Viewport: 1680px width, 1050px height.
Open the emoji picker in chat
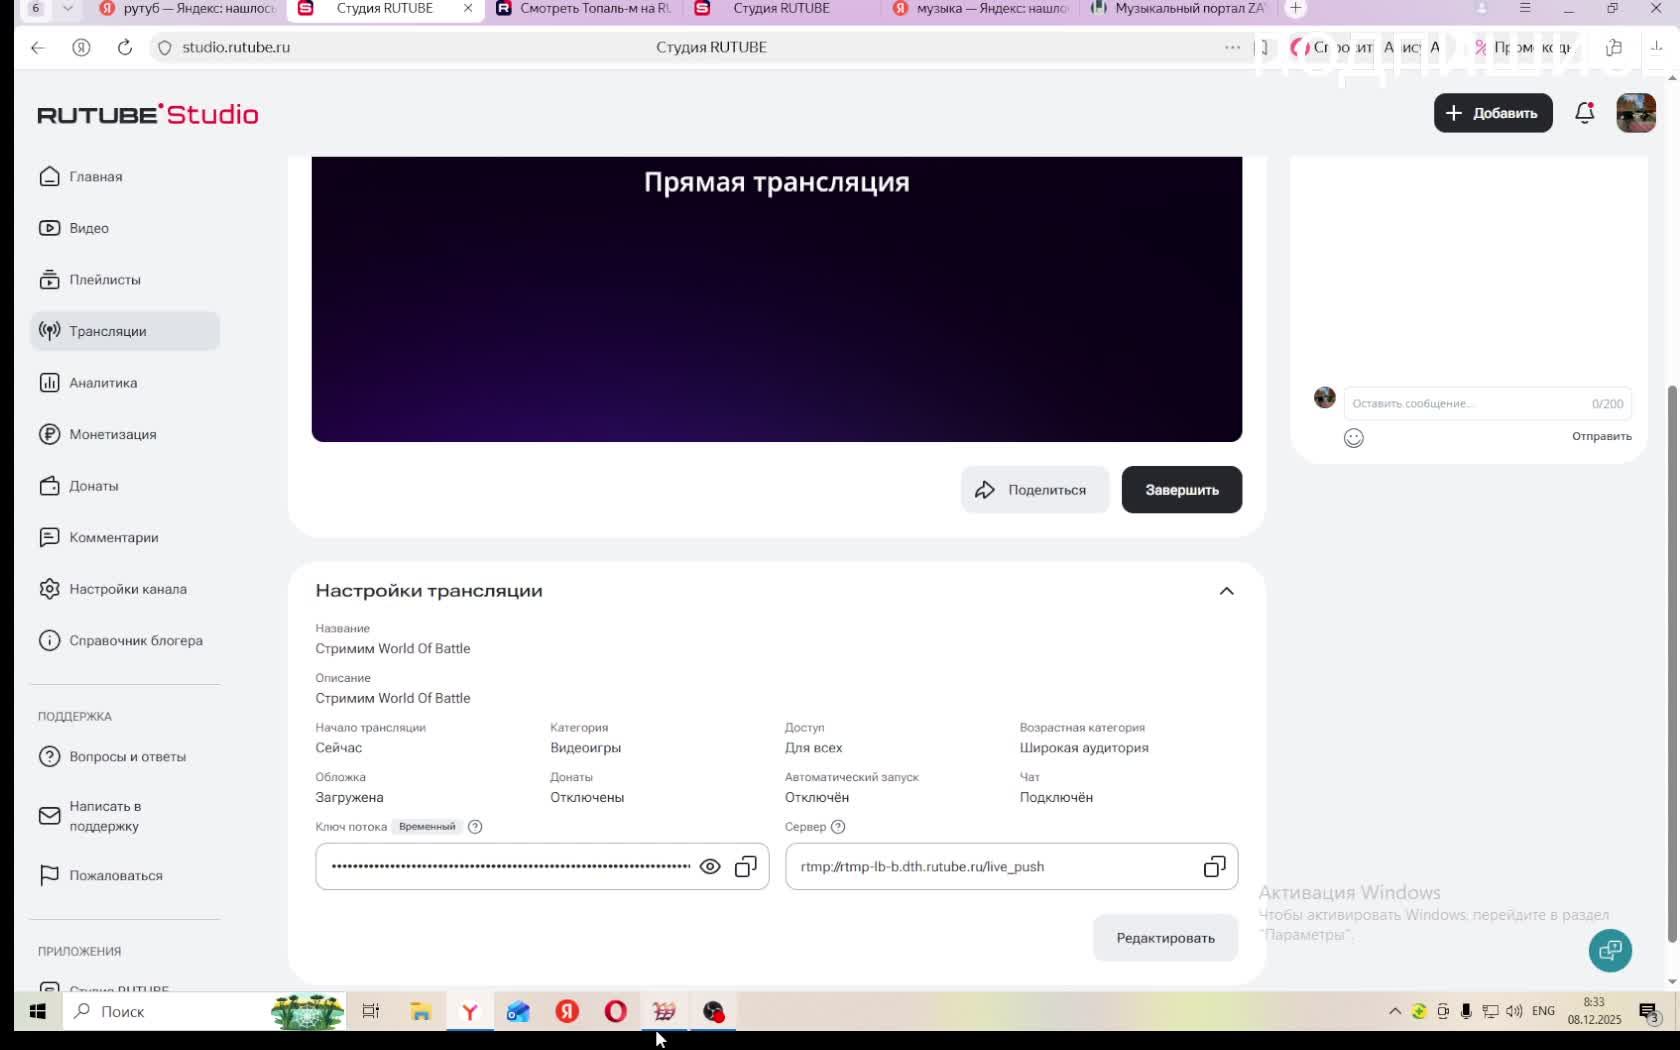(1353, 438)
